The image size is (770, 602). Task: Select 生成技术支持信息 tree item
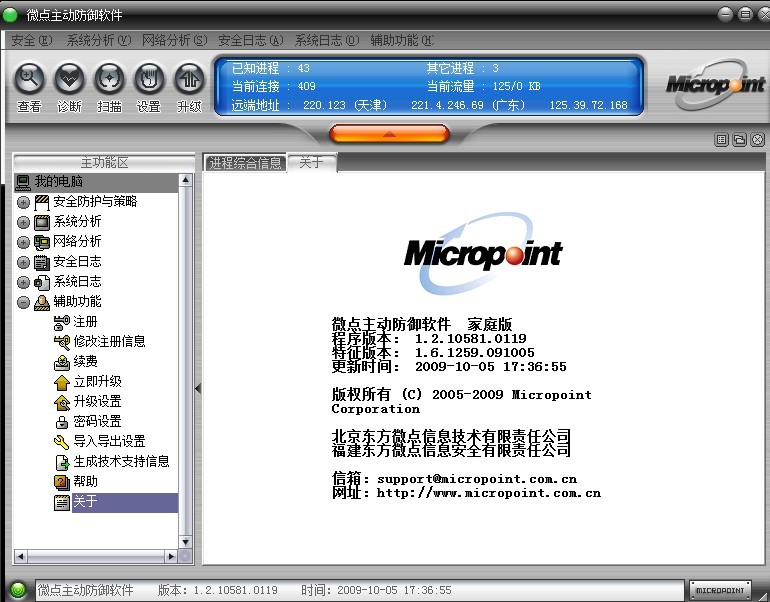tap(121, 462)
